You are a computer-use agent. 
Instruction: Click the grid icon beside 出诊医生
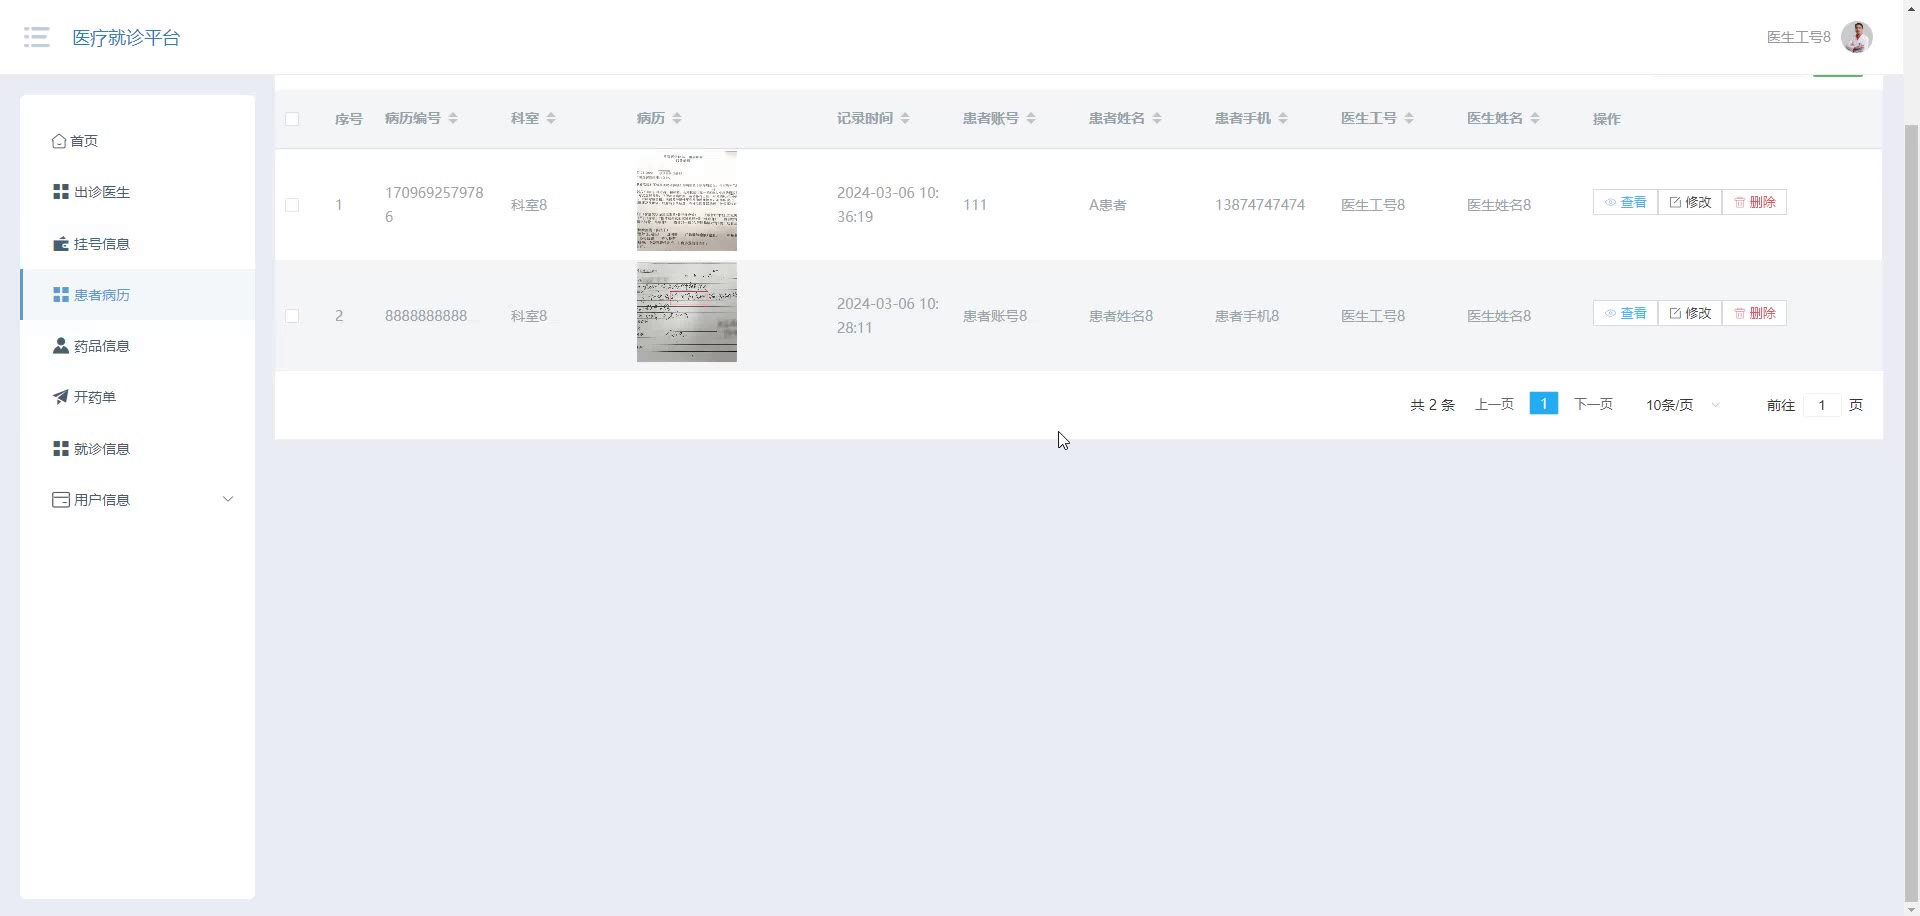[61, 192]
